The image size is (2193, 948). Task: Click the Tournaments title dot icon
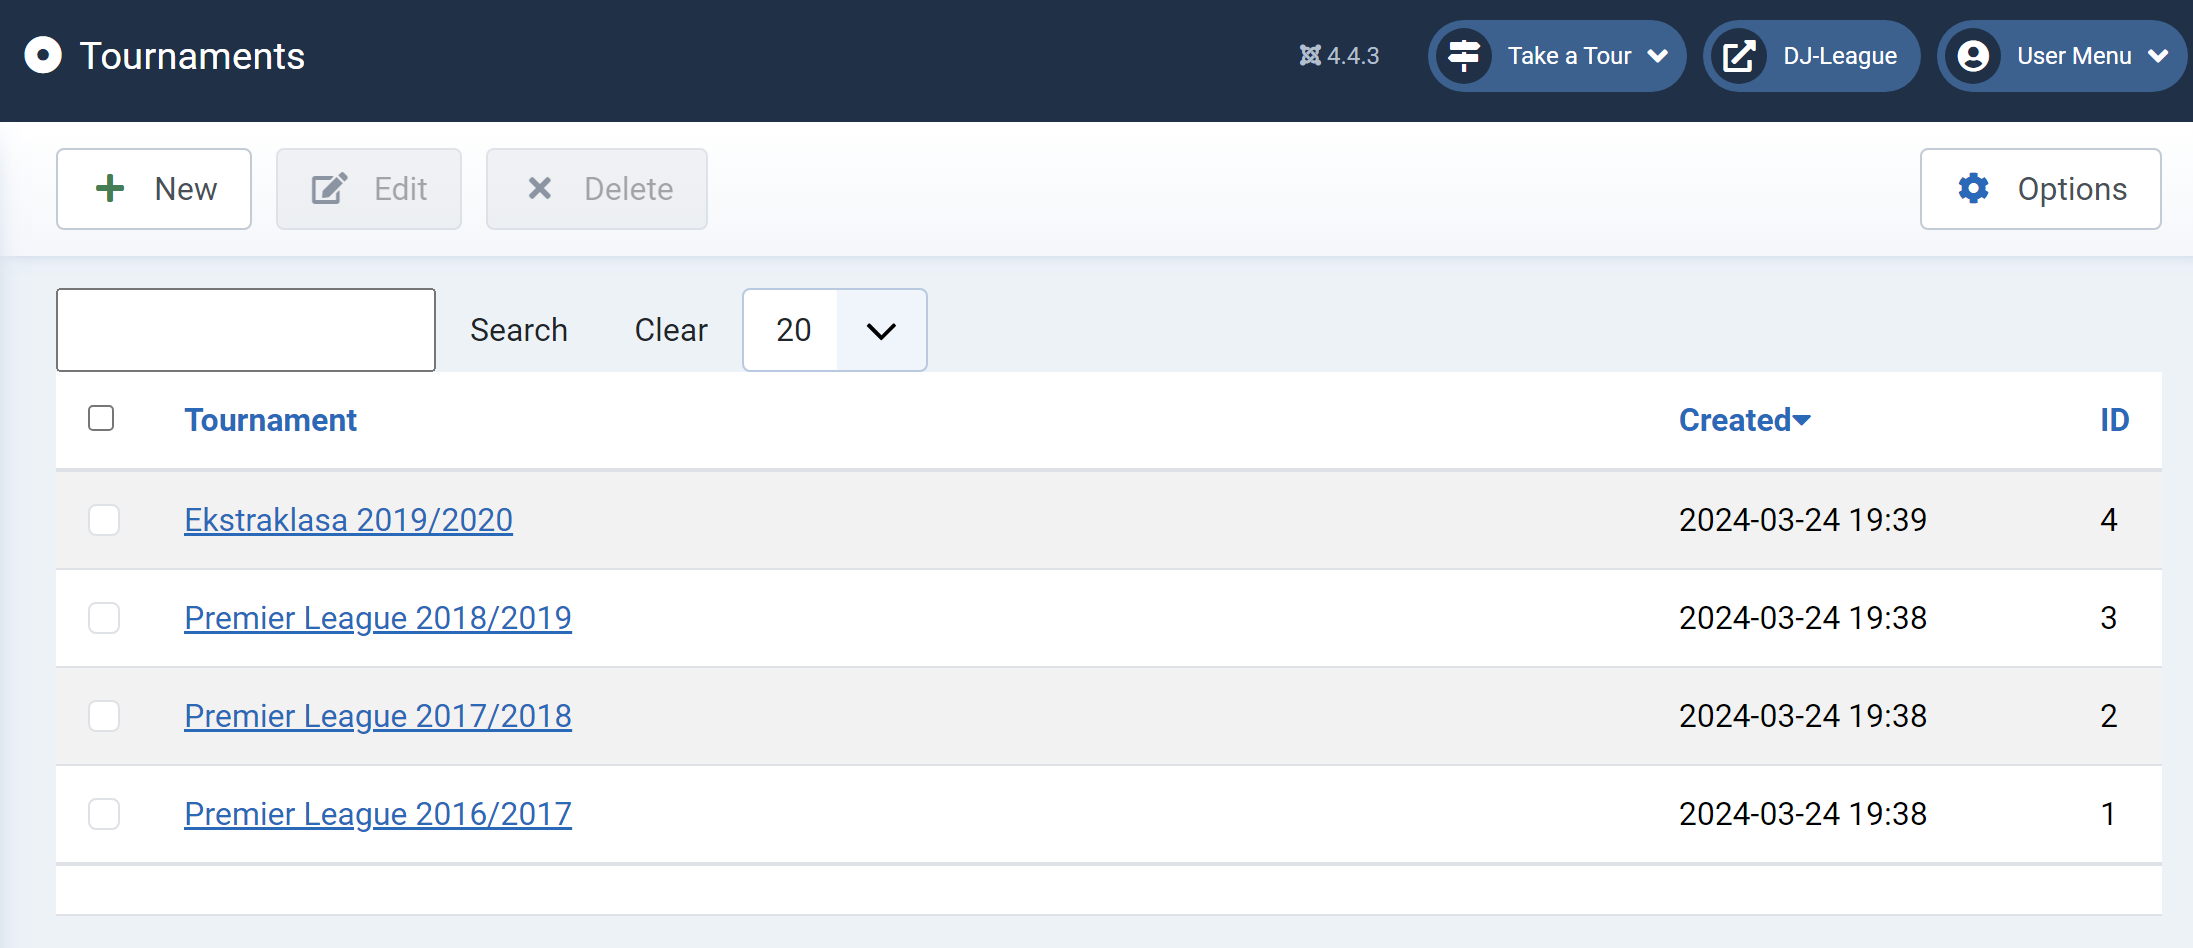tap(43, 56)
